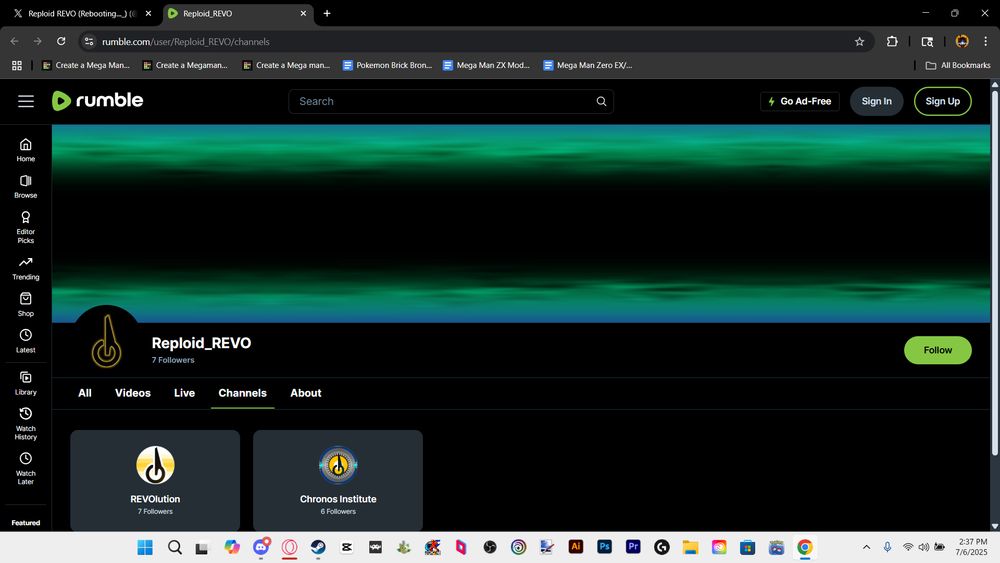Open the Mega Man Zero EX/... bookmark

click(x=588, y=65)
